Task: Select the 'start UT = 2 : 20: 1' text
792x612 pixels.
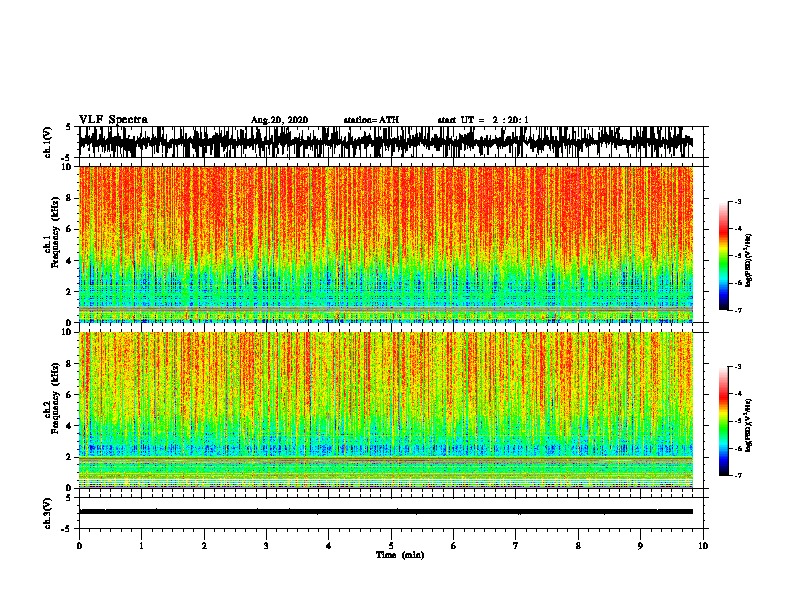Action: pyautogui.click(x=483, y=120)
